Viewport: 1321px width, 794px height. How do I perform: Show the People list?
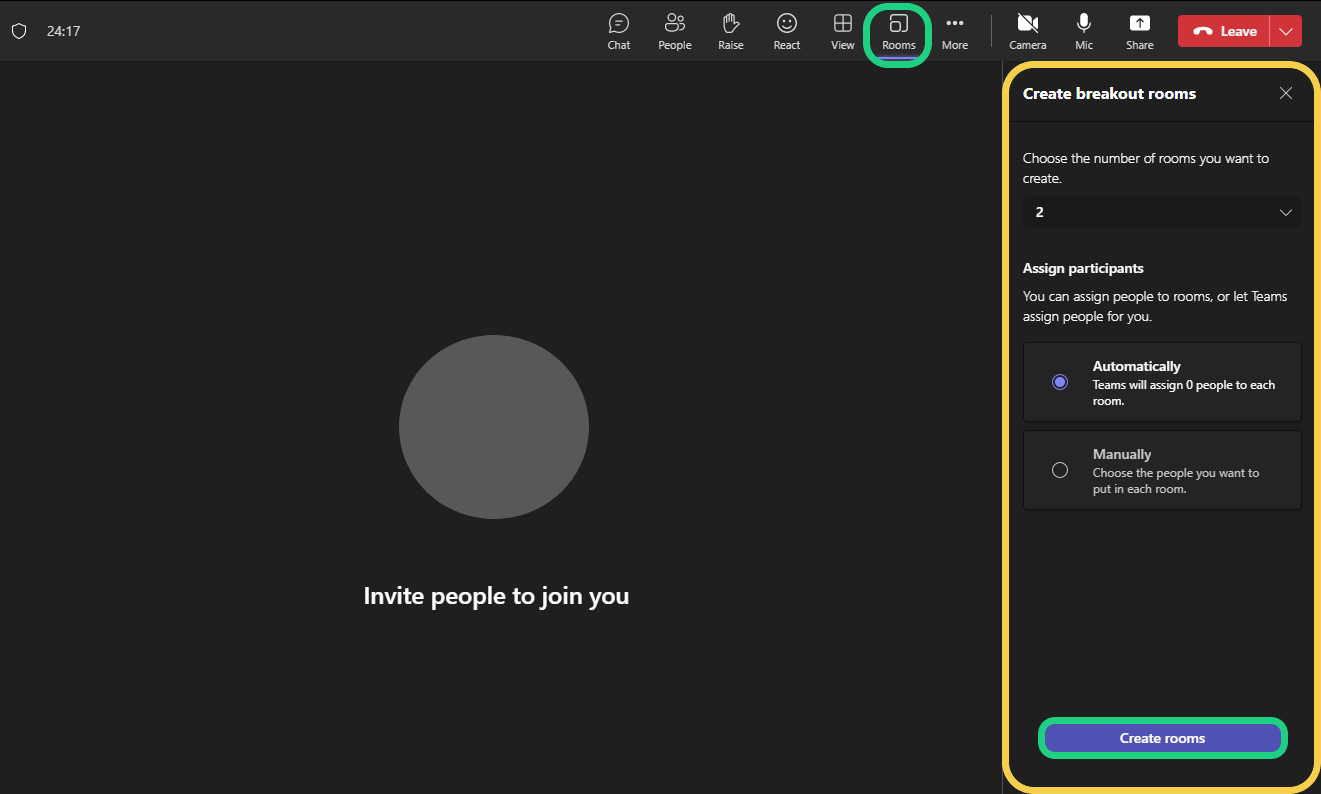click(675, 31)
